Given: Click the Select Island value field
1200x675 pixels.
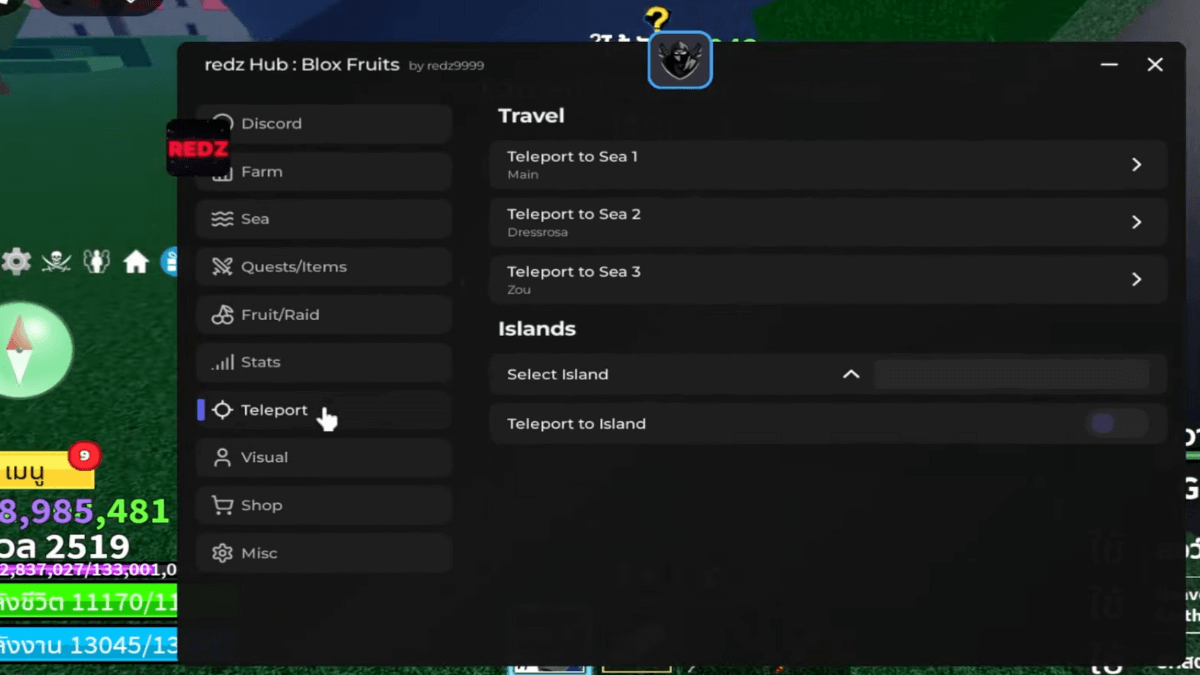Looking at the screenshot, I should [x=1011, y=374].
